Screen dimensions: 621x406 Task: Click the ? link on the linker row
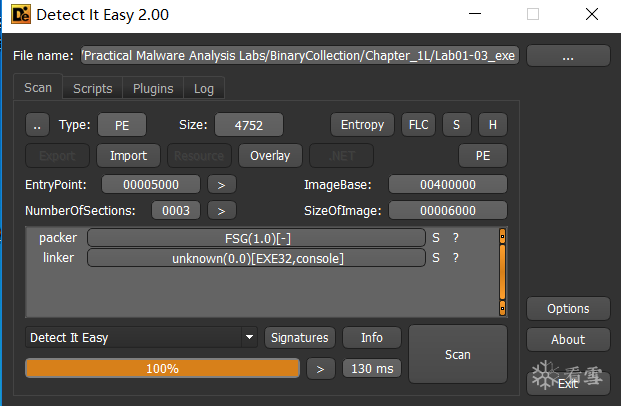[456, 258]
